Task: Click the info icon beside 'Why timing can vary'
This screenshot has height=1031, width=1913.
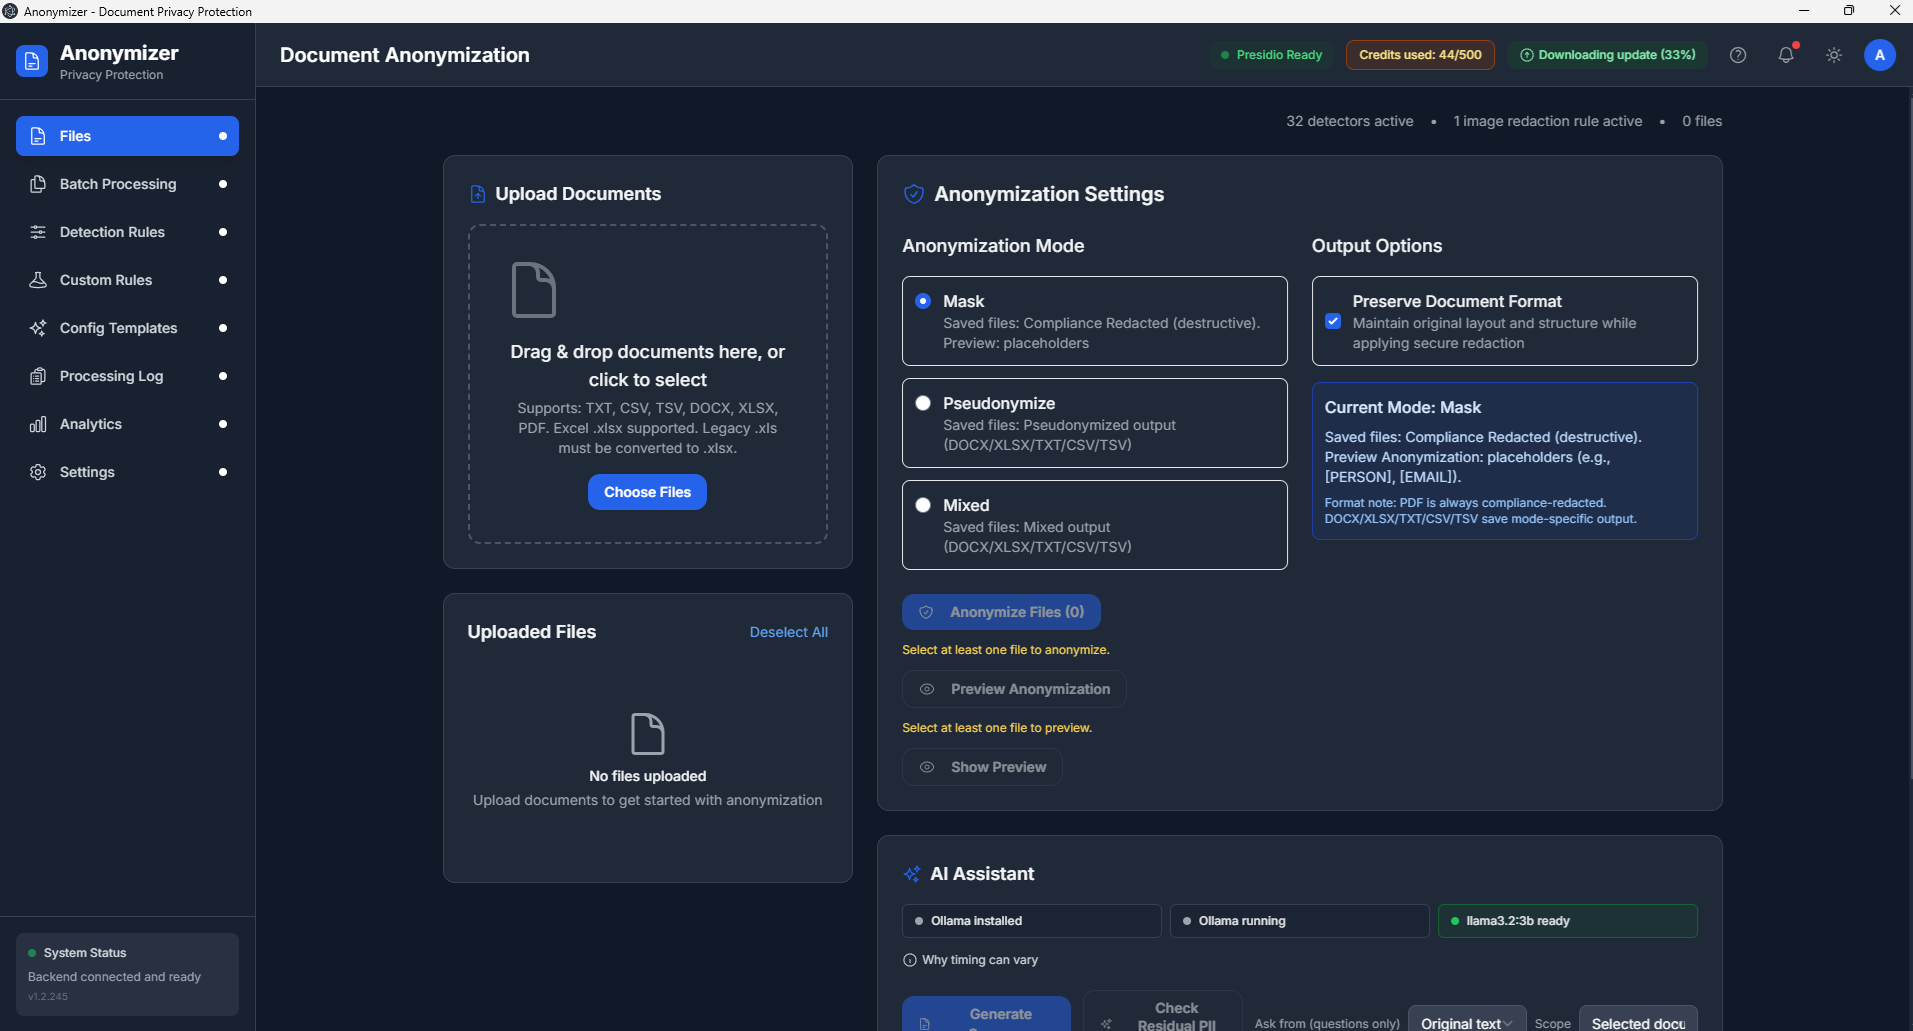Action: pos(910,960)
